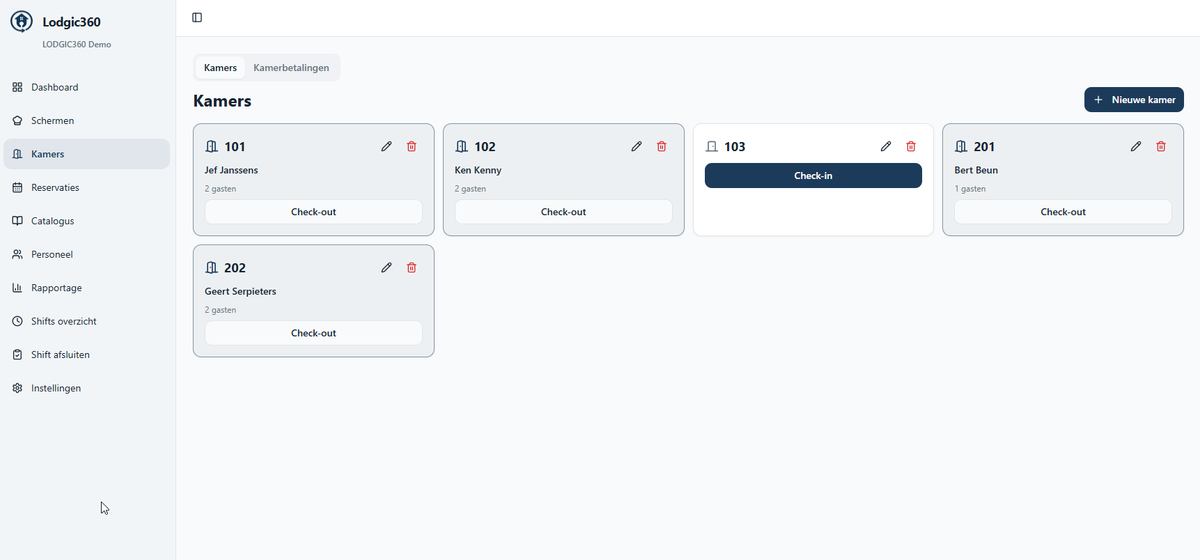Click '1 gasten' on room 201
Viewport: 1200px width, 560px height.
coord(970,189)
